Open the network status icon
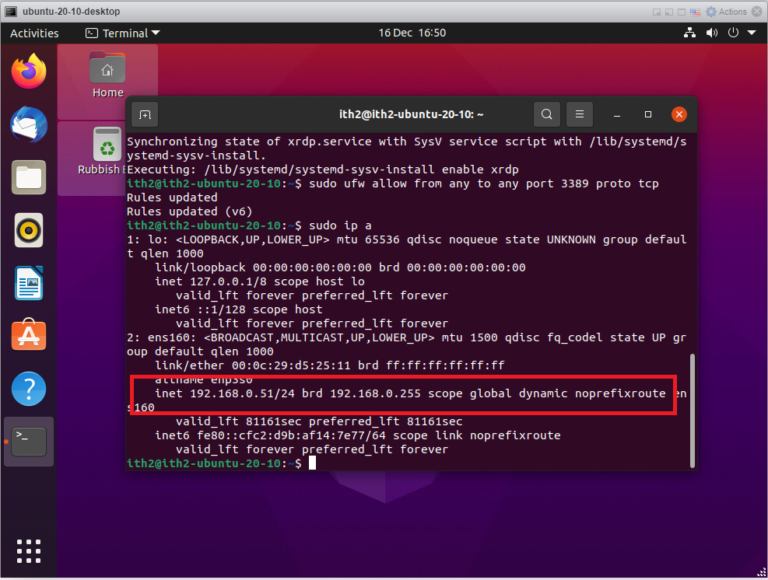Viewport: 768px width, 580px height. [690, 33]
